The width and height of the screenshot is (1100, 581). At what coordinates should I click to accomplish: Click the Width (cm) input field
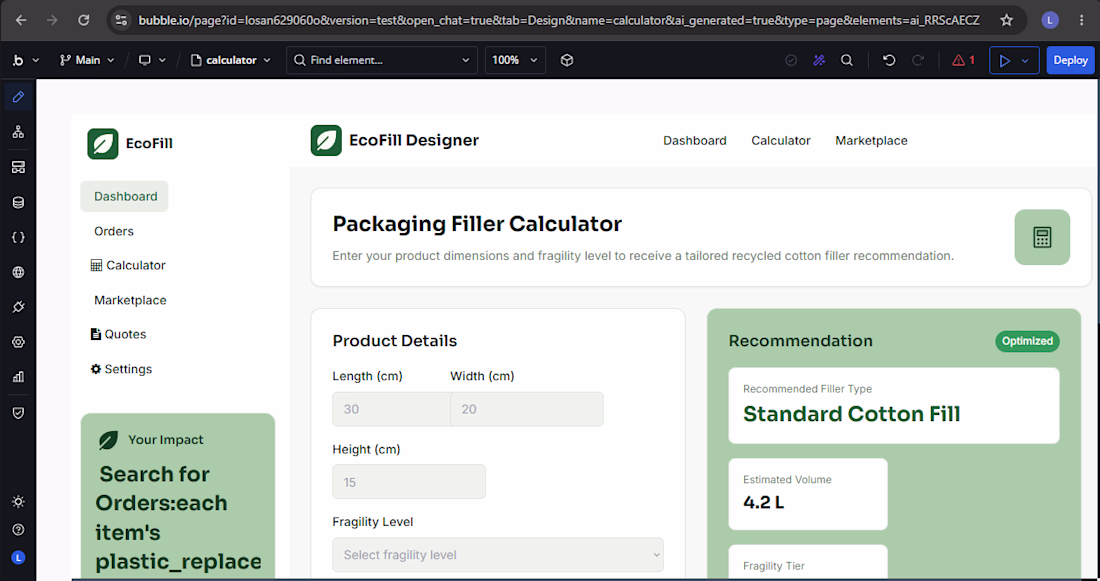click(x=526, y=409)
